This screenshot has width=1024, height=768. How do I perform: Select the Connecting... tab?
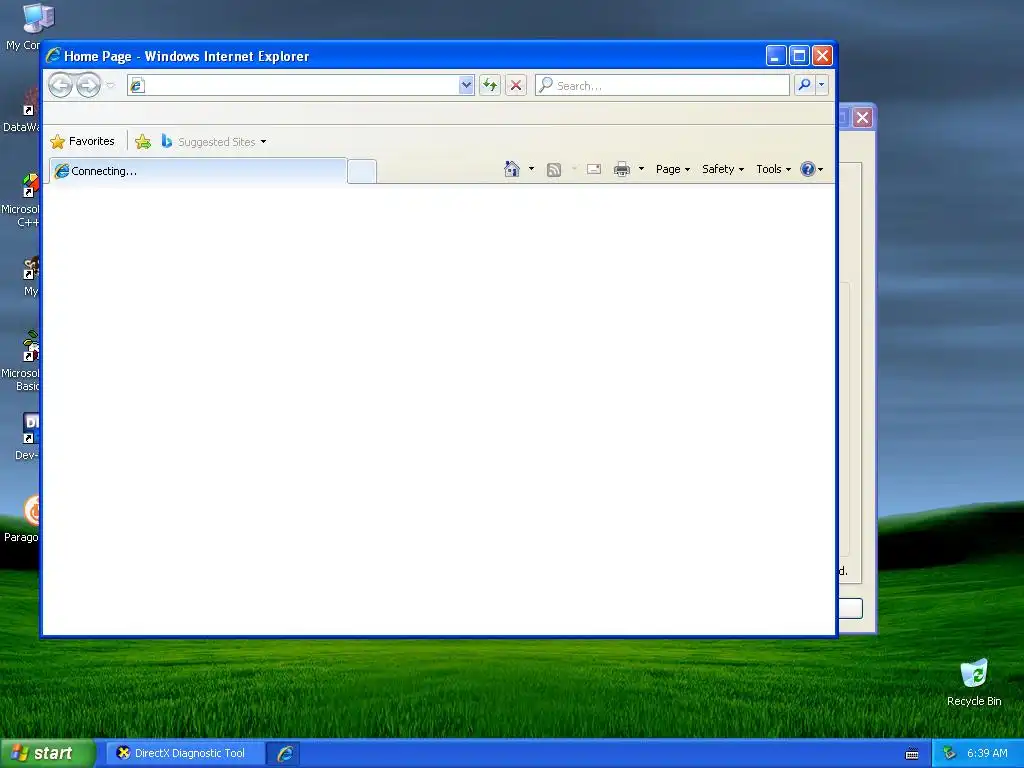[198, 171]
